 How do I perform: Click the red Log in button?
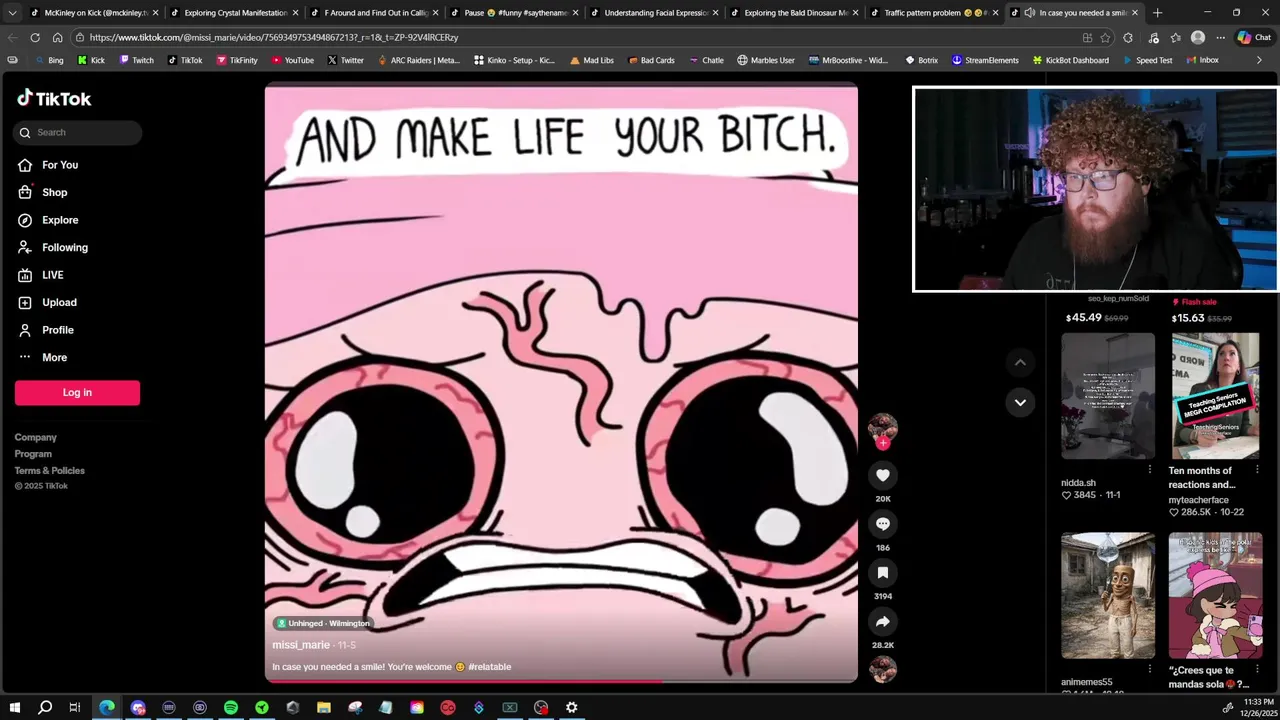[77, 393]
